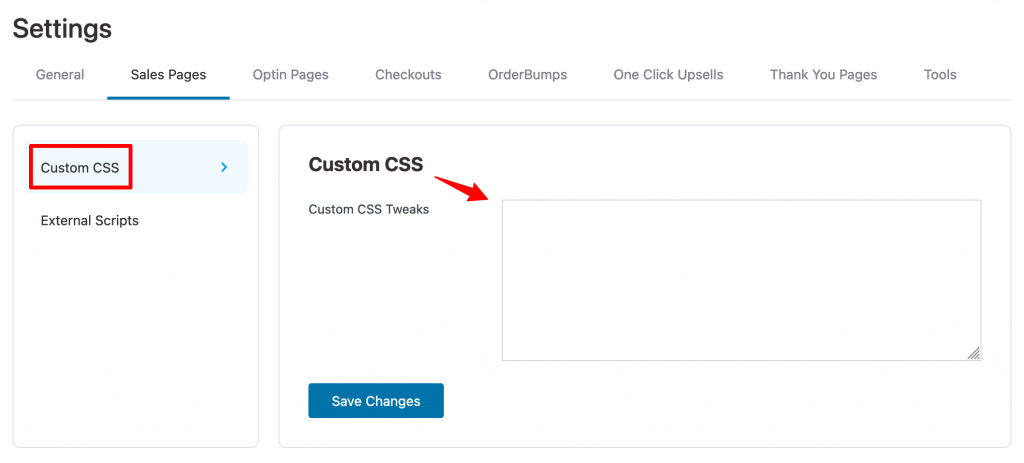Viewport: 1024px width, 463px height.
Task: Expand the blue chevron beside Custom CSS
Action: click(224, 167)
